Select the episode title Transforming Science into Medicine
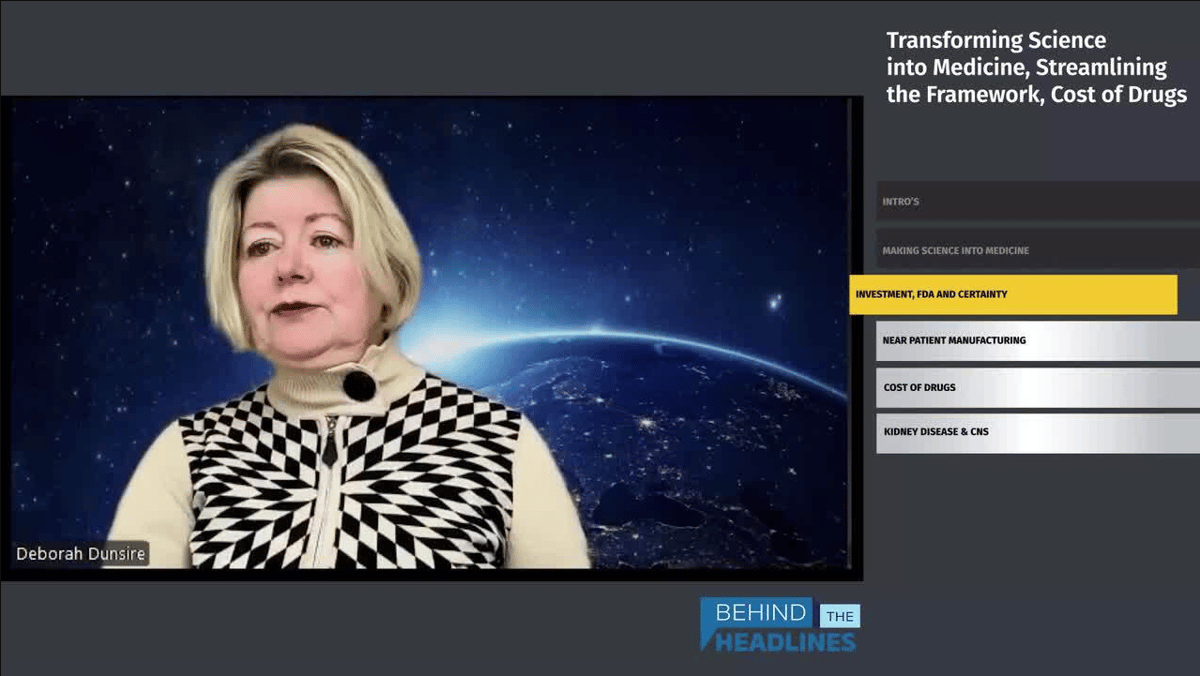The height and width of the screenshot is (676, 1200). tap(1037, 66)
